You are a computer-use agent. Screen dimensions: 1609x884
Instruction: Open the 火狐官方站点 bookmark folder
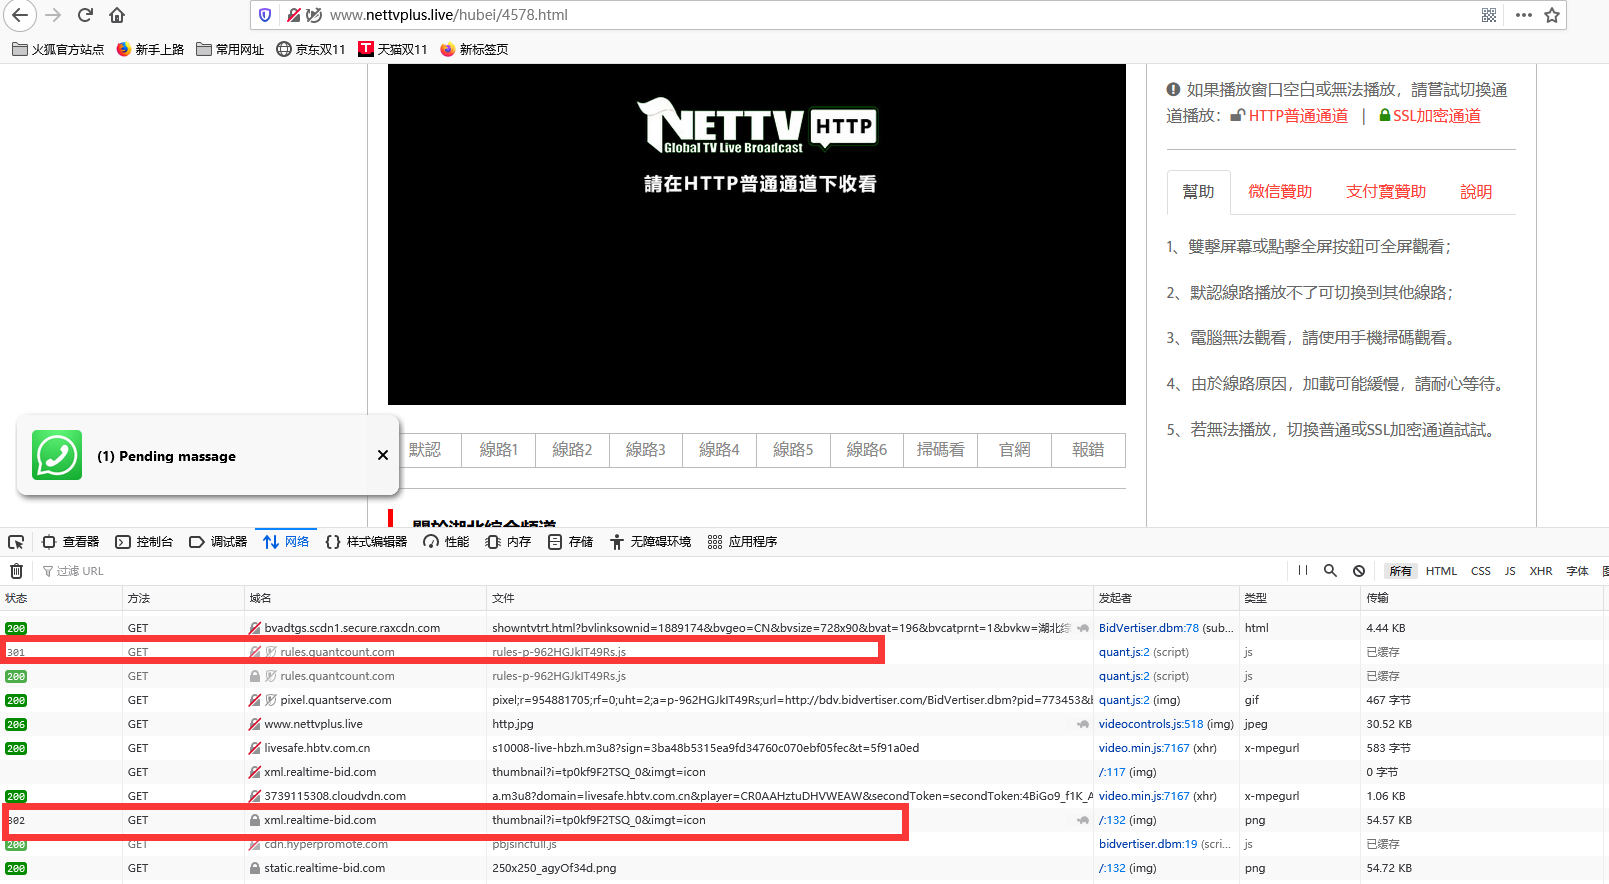click(58, 49)
